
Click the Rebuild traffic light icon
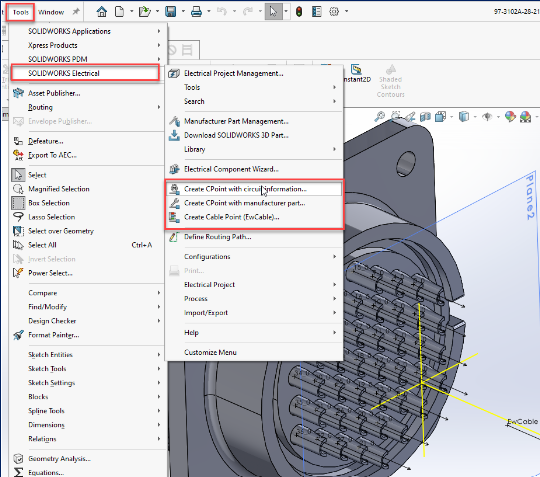point(299,12)
